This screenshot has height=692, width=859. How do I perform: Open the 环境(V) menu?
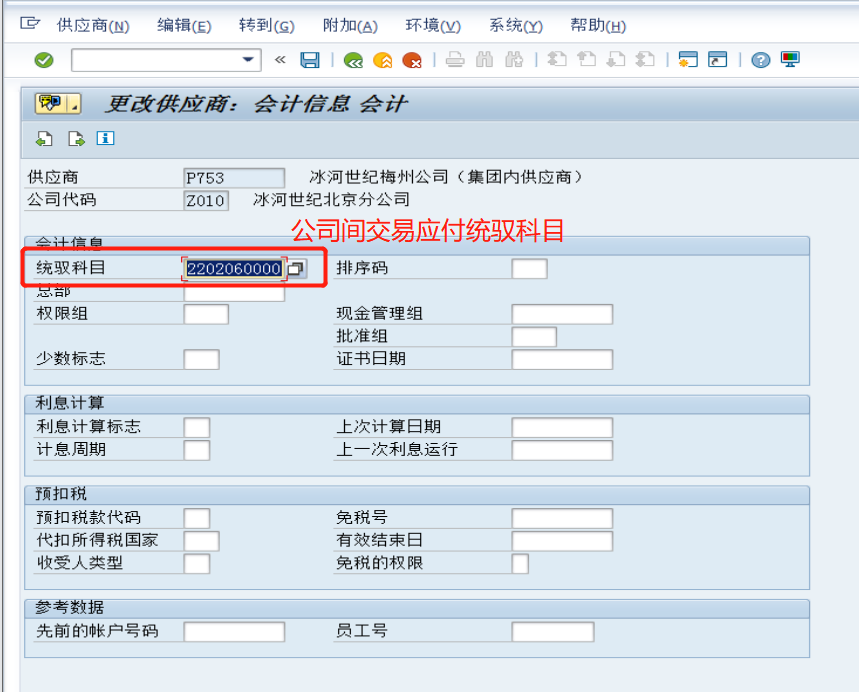433,26
